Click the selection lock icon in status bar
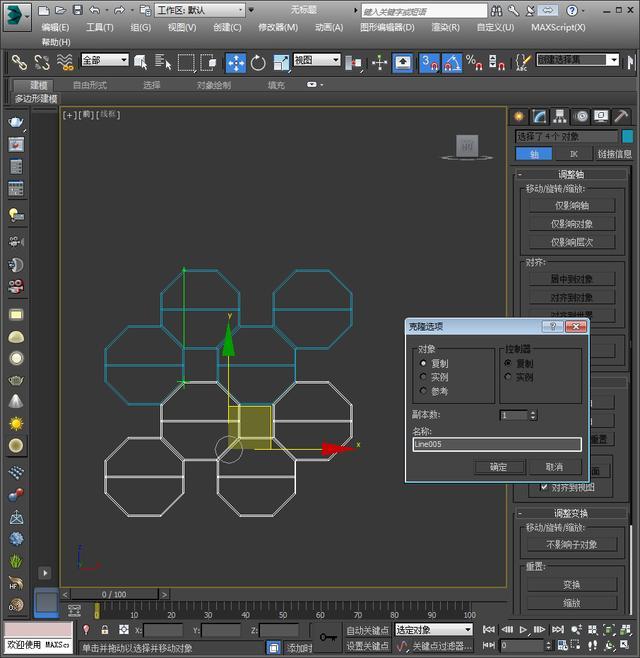The height and width of the screenshot is (658, 640). click(103, 630)
